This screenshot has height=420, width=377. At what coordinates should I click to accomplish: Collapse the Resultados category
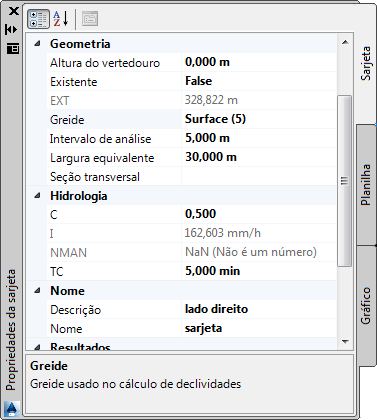point(37,347)
